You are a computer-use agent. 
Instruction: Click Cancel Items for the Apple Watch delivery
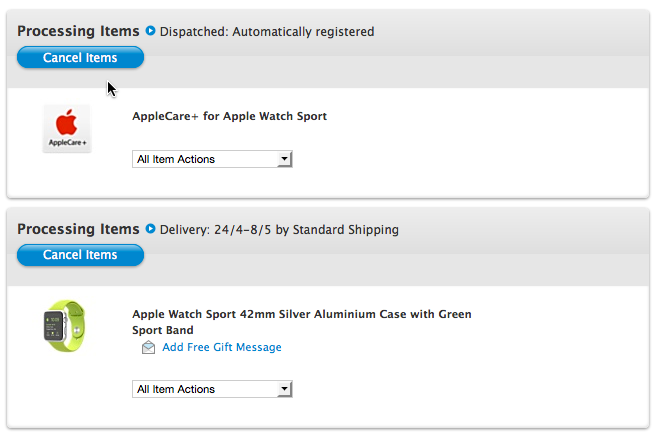[x=80, y=255]
